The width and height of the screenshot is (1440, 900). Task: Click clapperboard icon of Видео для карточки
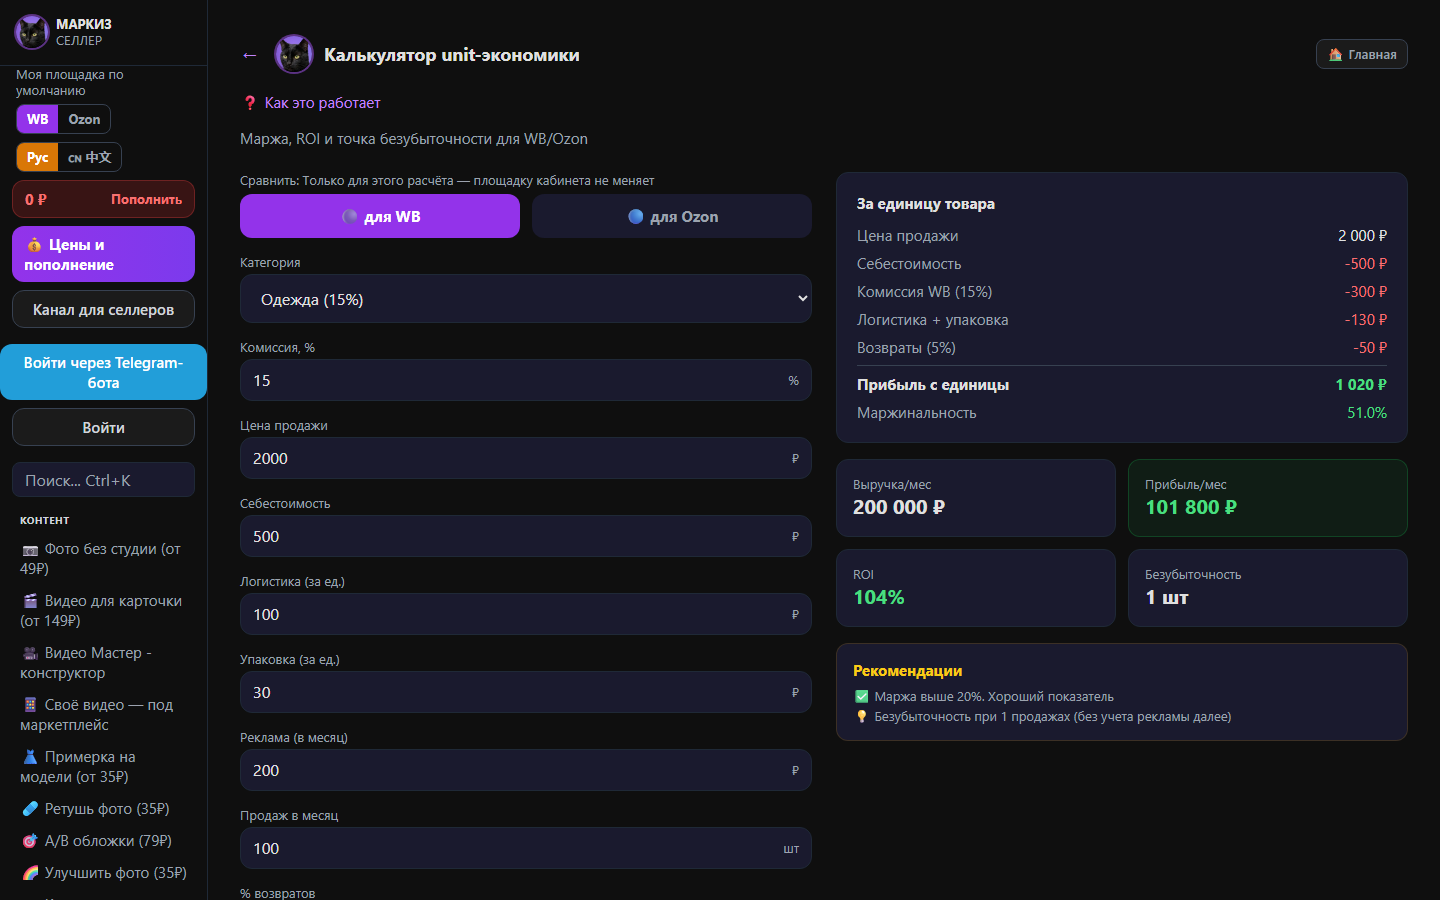click(x=30, y=601)
